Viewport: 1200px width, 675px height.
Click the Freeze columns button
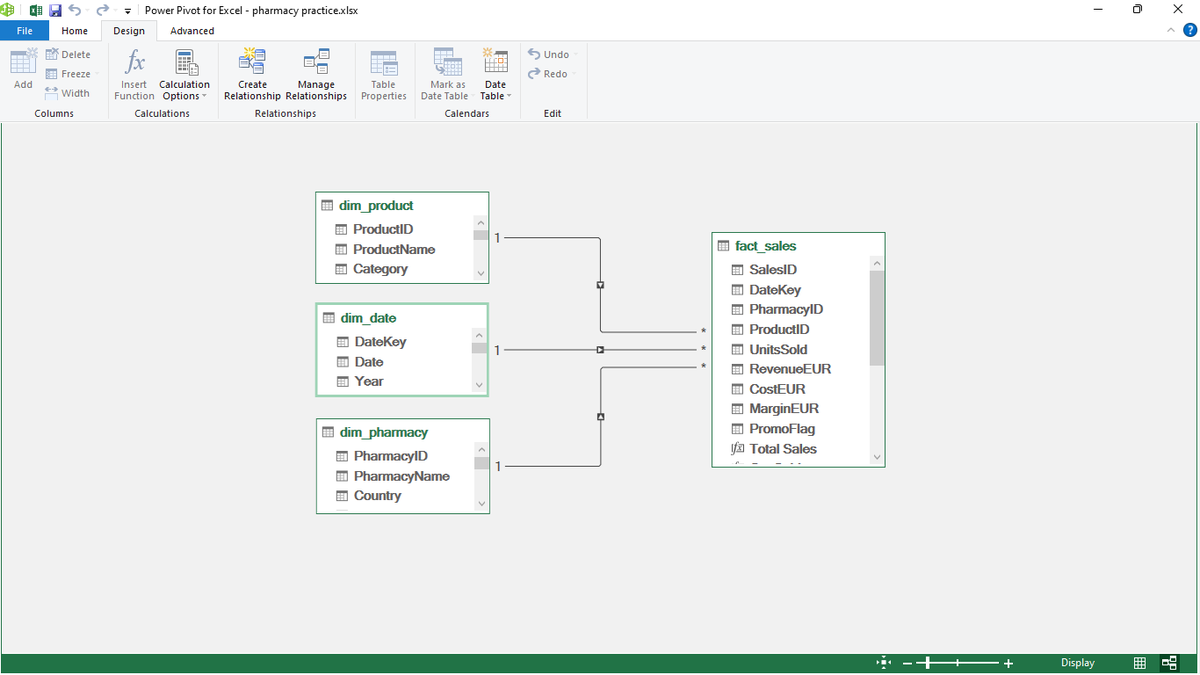(68, 74)
